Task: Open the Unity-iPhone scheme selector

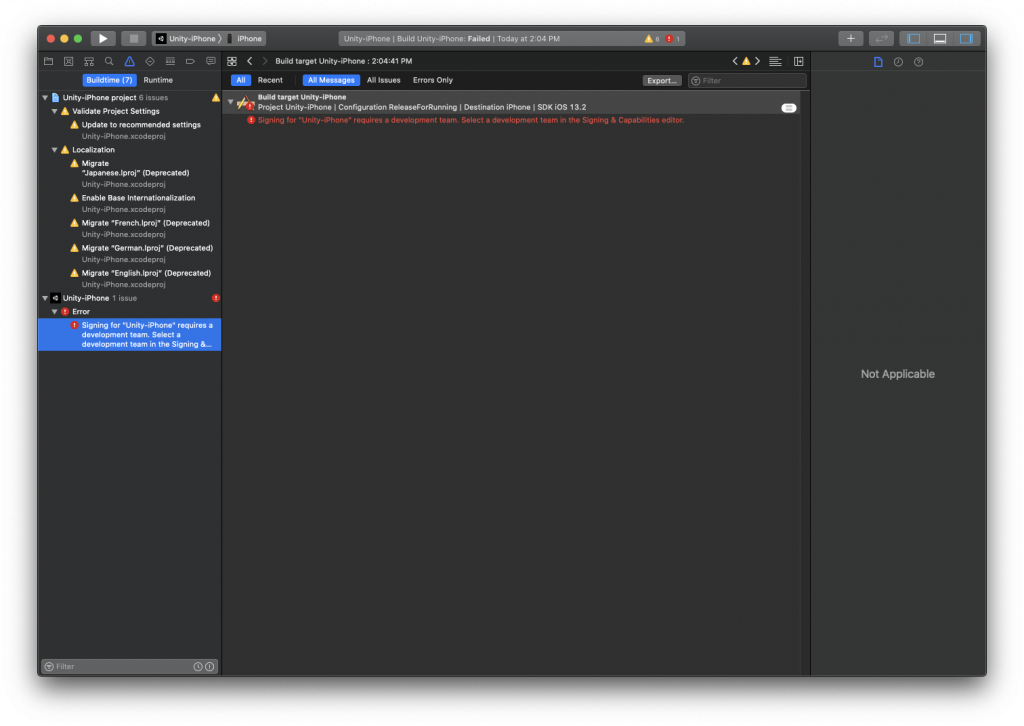Action: pos(187,39)
